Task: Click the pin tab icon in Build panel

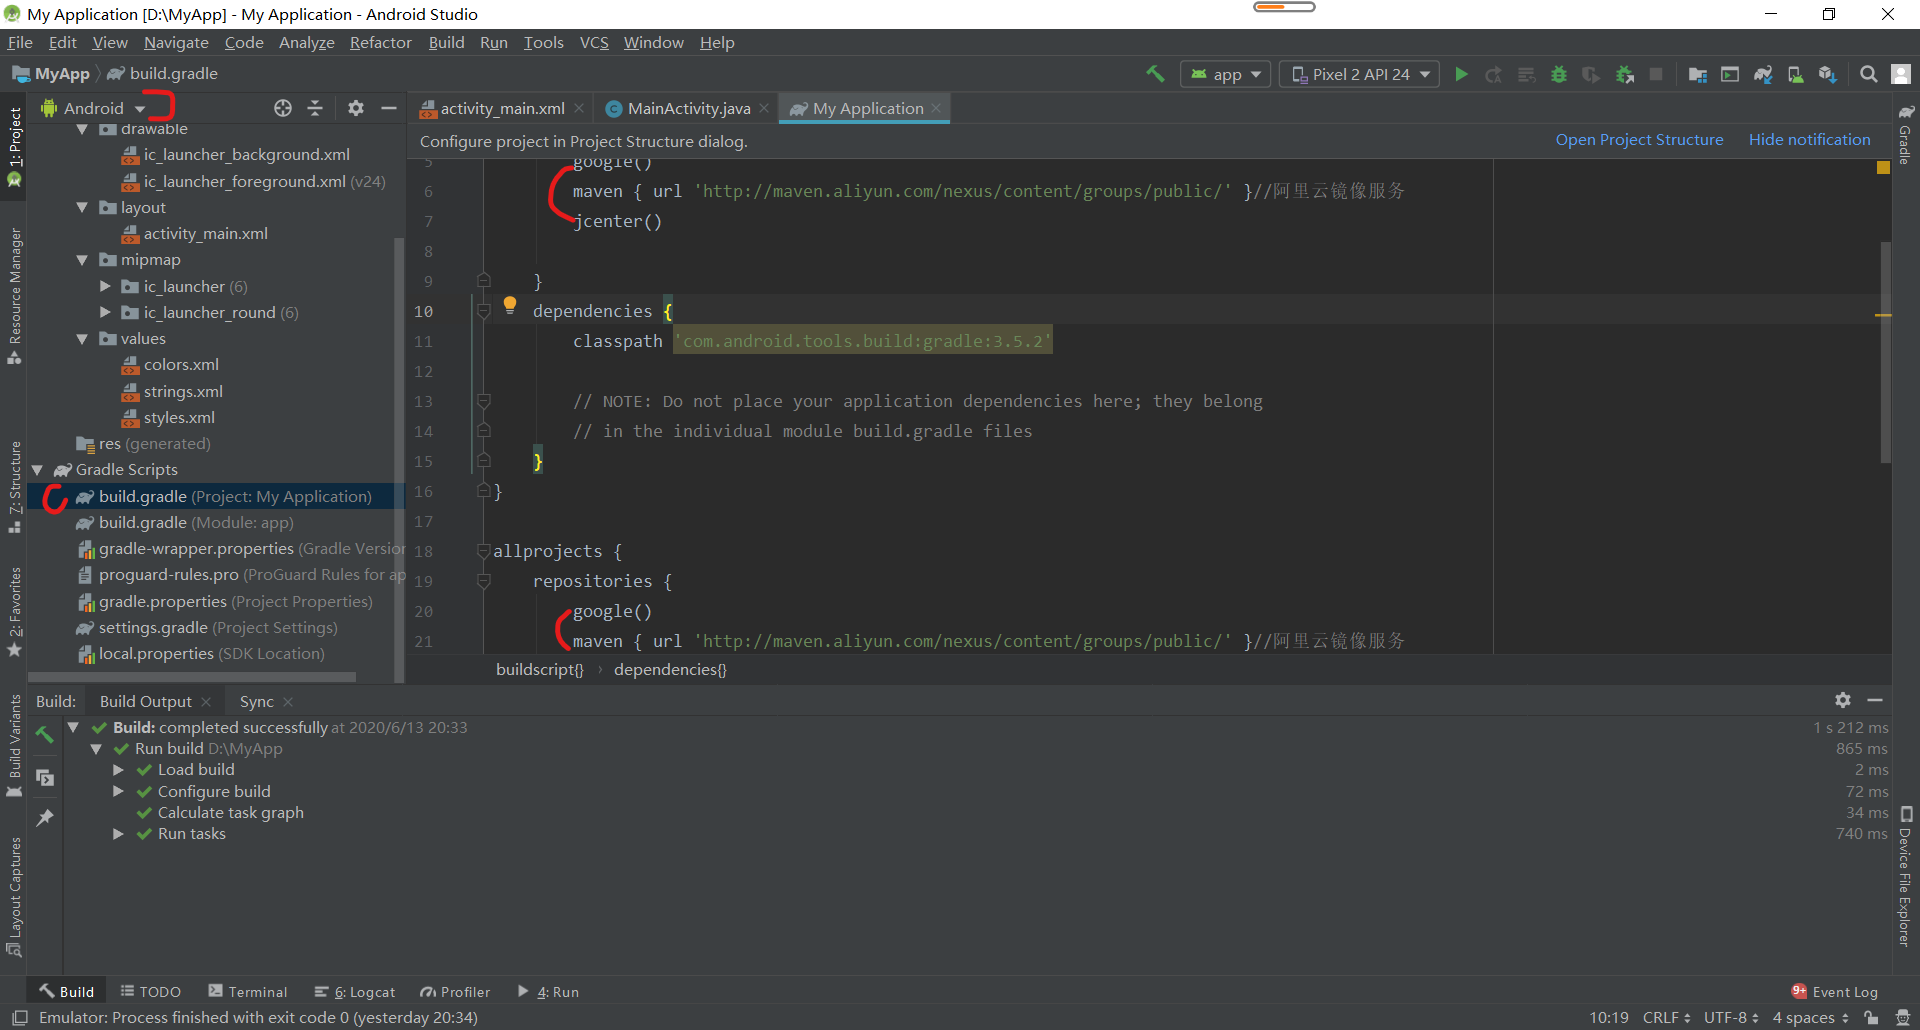Action: click(44, 818)
